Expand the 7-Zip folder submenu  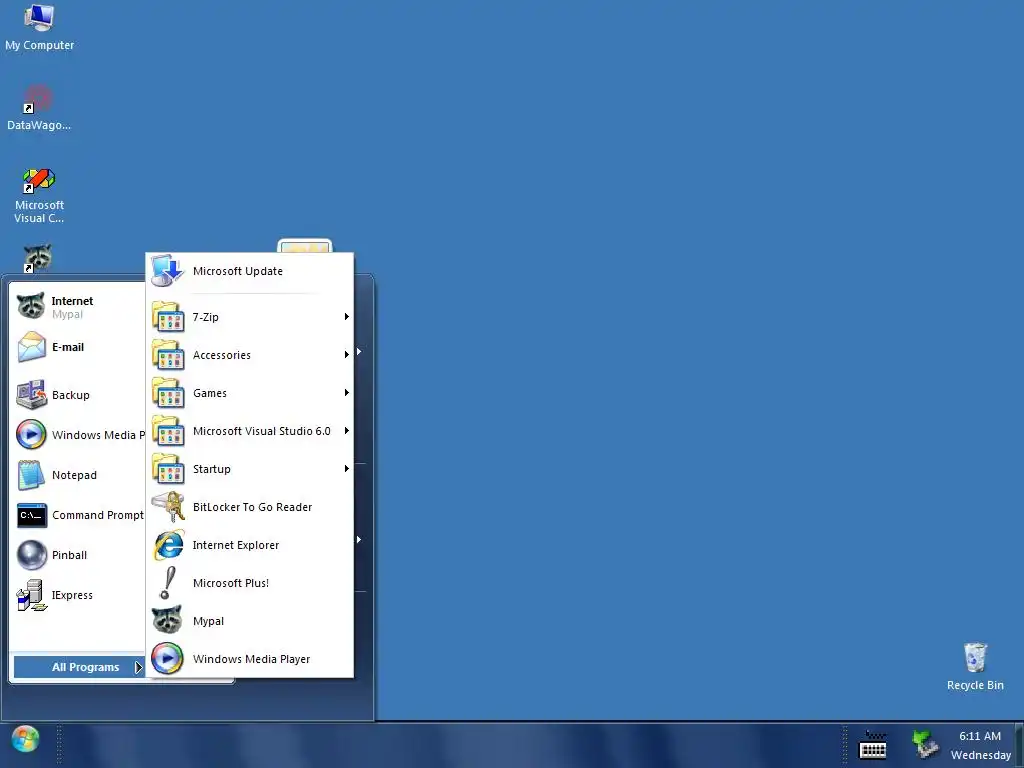pyautogui.click(x=249, y=317)
